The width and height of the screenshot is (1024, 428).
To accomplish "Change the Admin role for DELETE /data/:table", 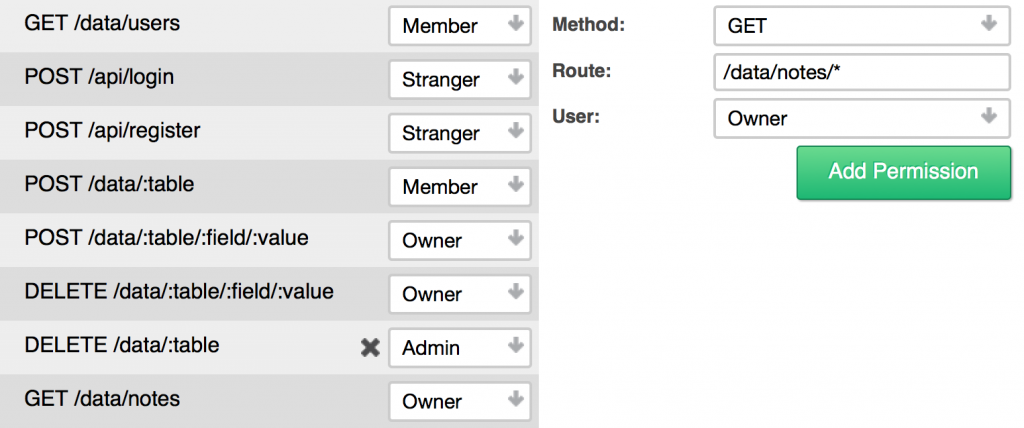I will [x=460, y=348].
